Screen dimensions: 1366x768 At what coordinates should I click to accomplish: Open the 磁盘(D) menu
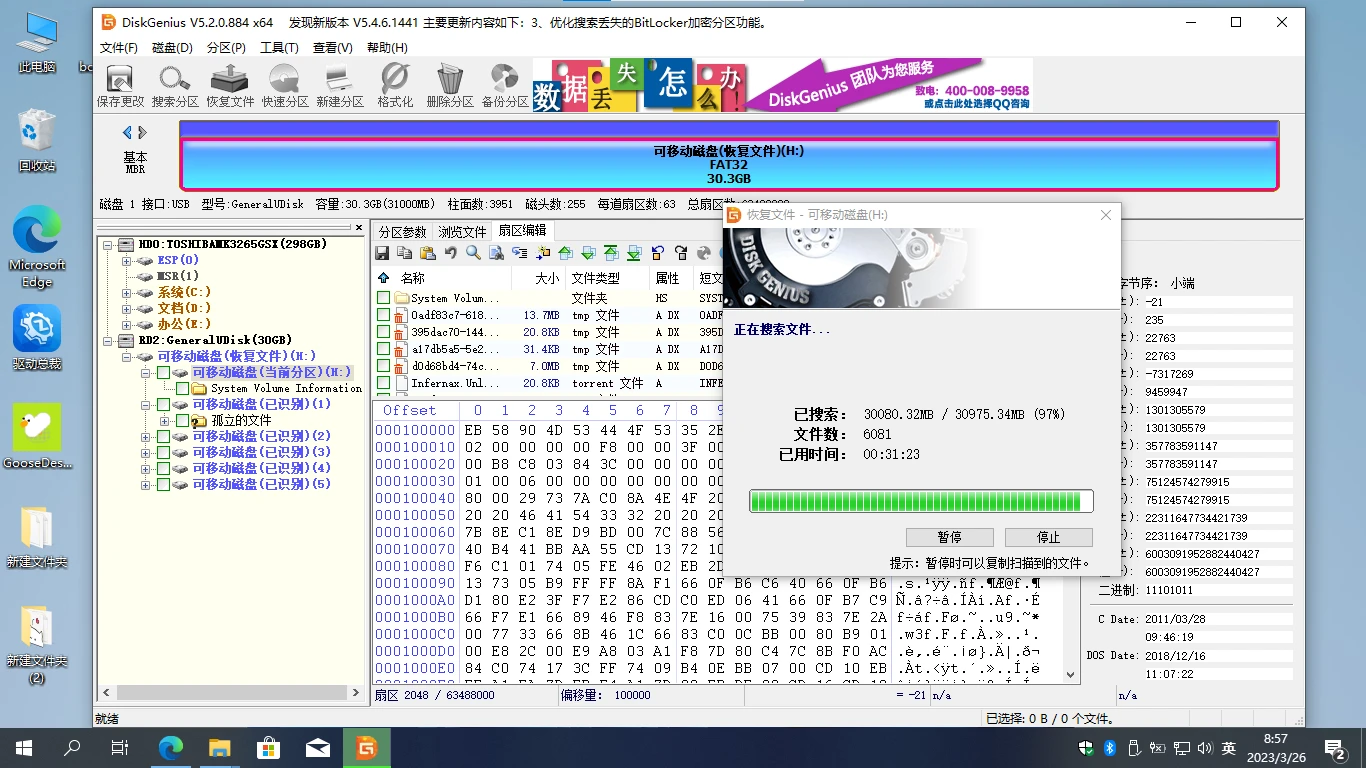point(172,47)
